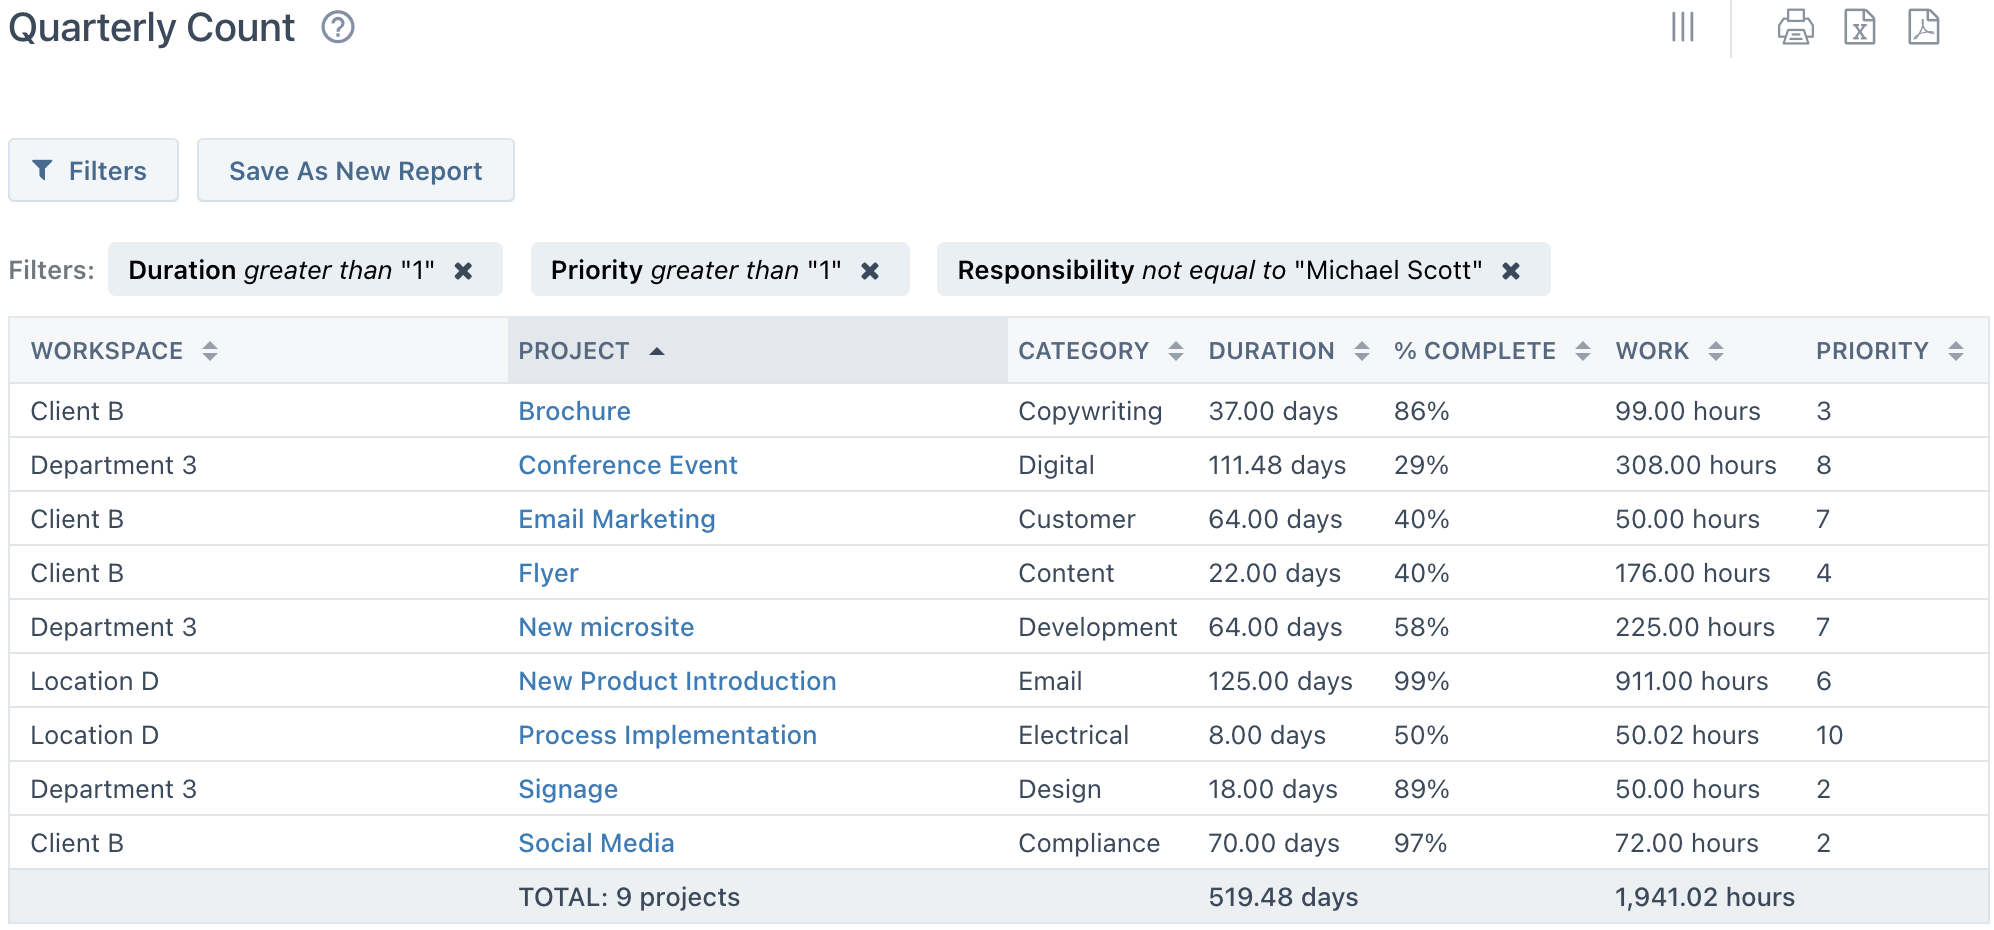Select the TOTAL projects summary row
This screenshot has width=1994, height=930.
point(629,897)
